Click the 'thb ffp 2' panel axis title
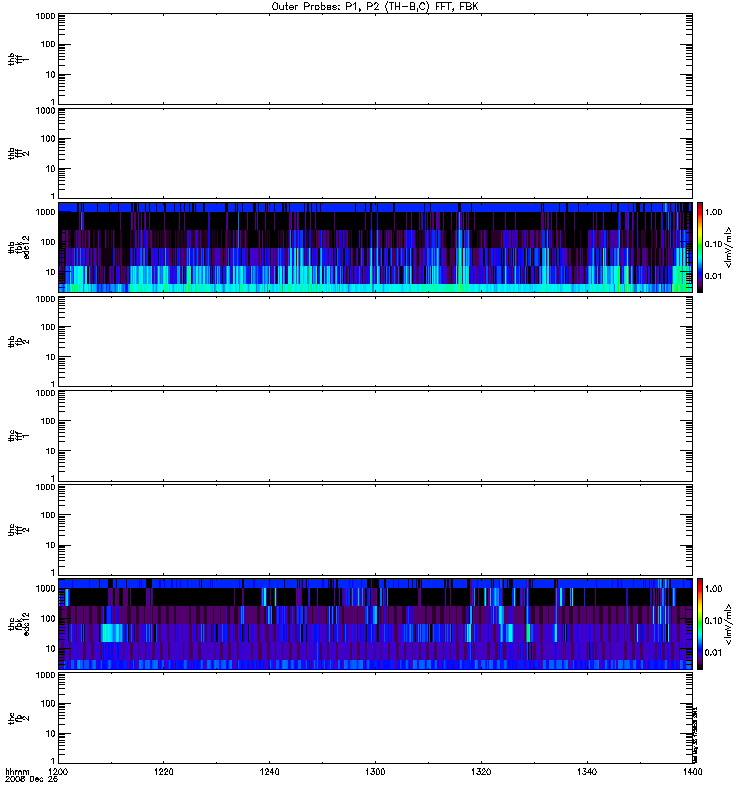 click(x=18, y=341)
